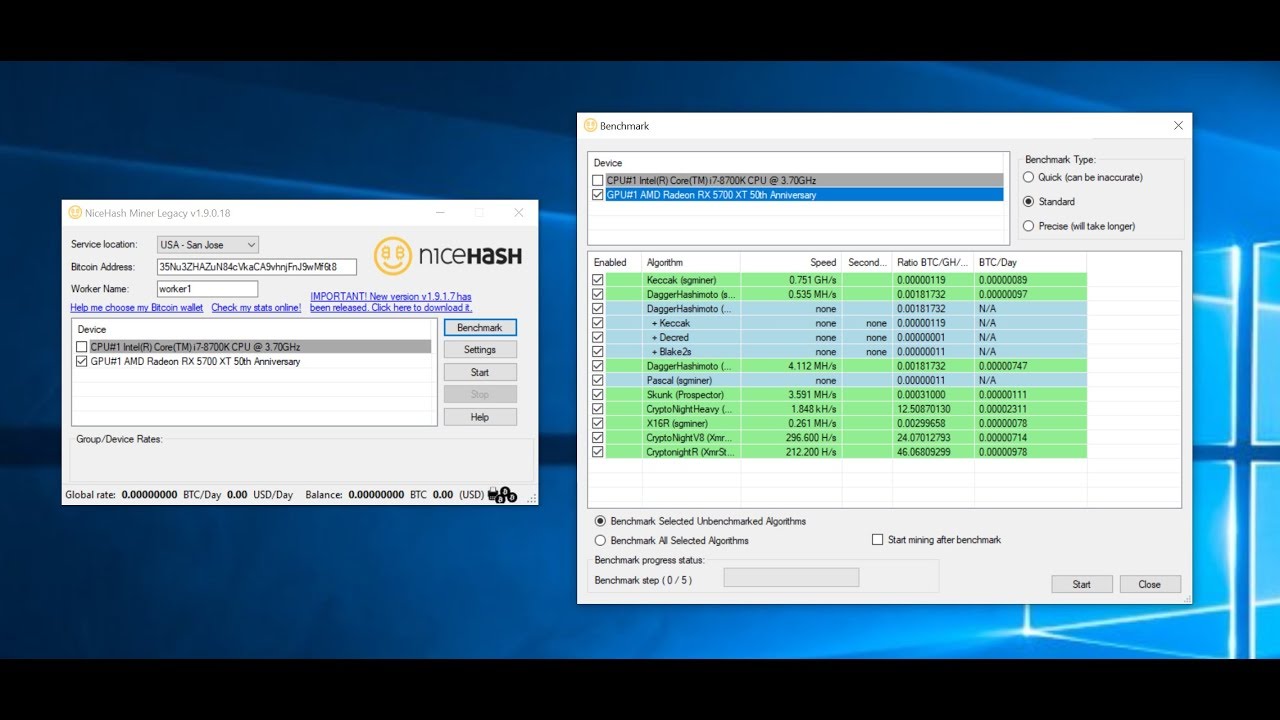Open the Service location dropdown
The image size is (1280, 720).
pos(208,245)
